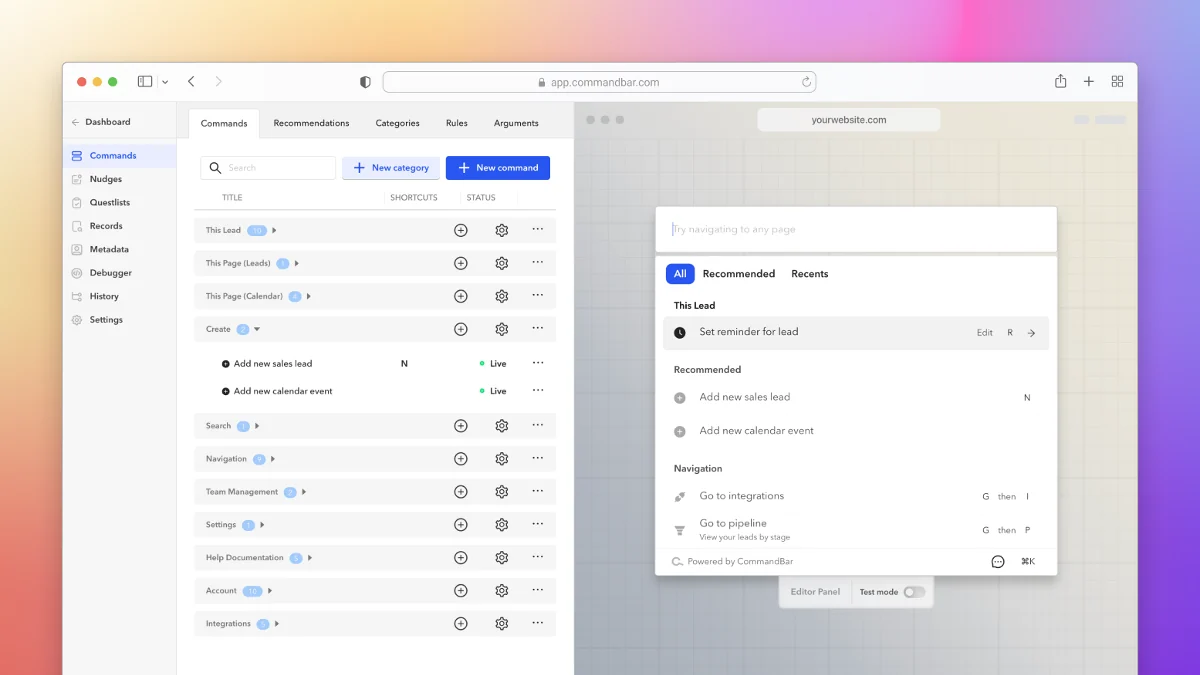Click the commands search field
Image resolution: width=1200 pixels, height=675 pixels.
click(268, 168)
